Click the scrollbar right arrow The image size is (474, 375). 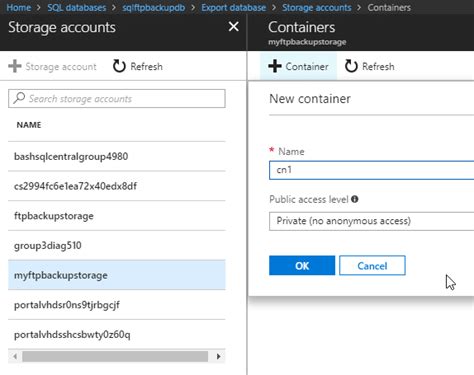pyautogui.click(x=218, y=356)
